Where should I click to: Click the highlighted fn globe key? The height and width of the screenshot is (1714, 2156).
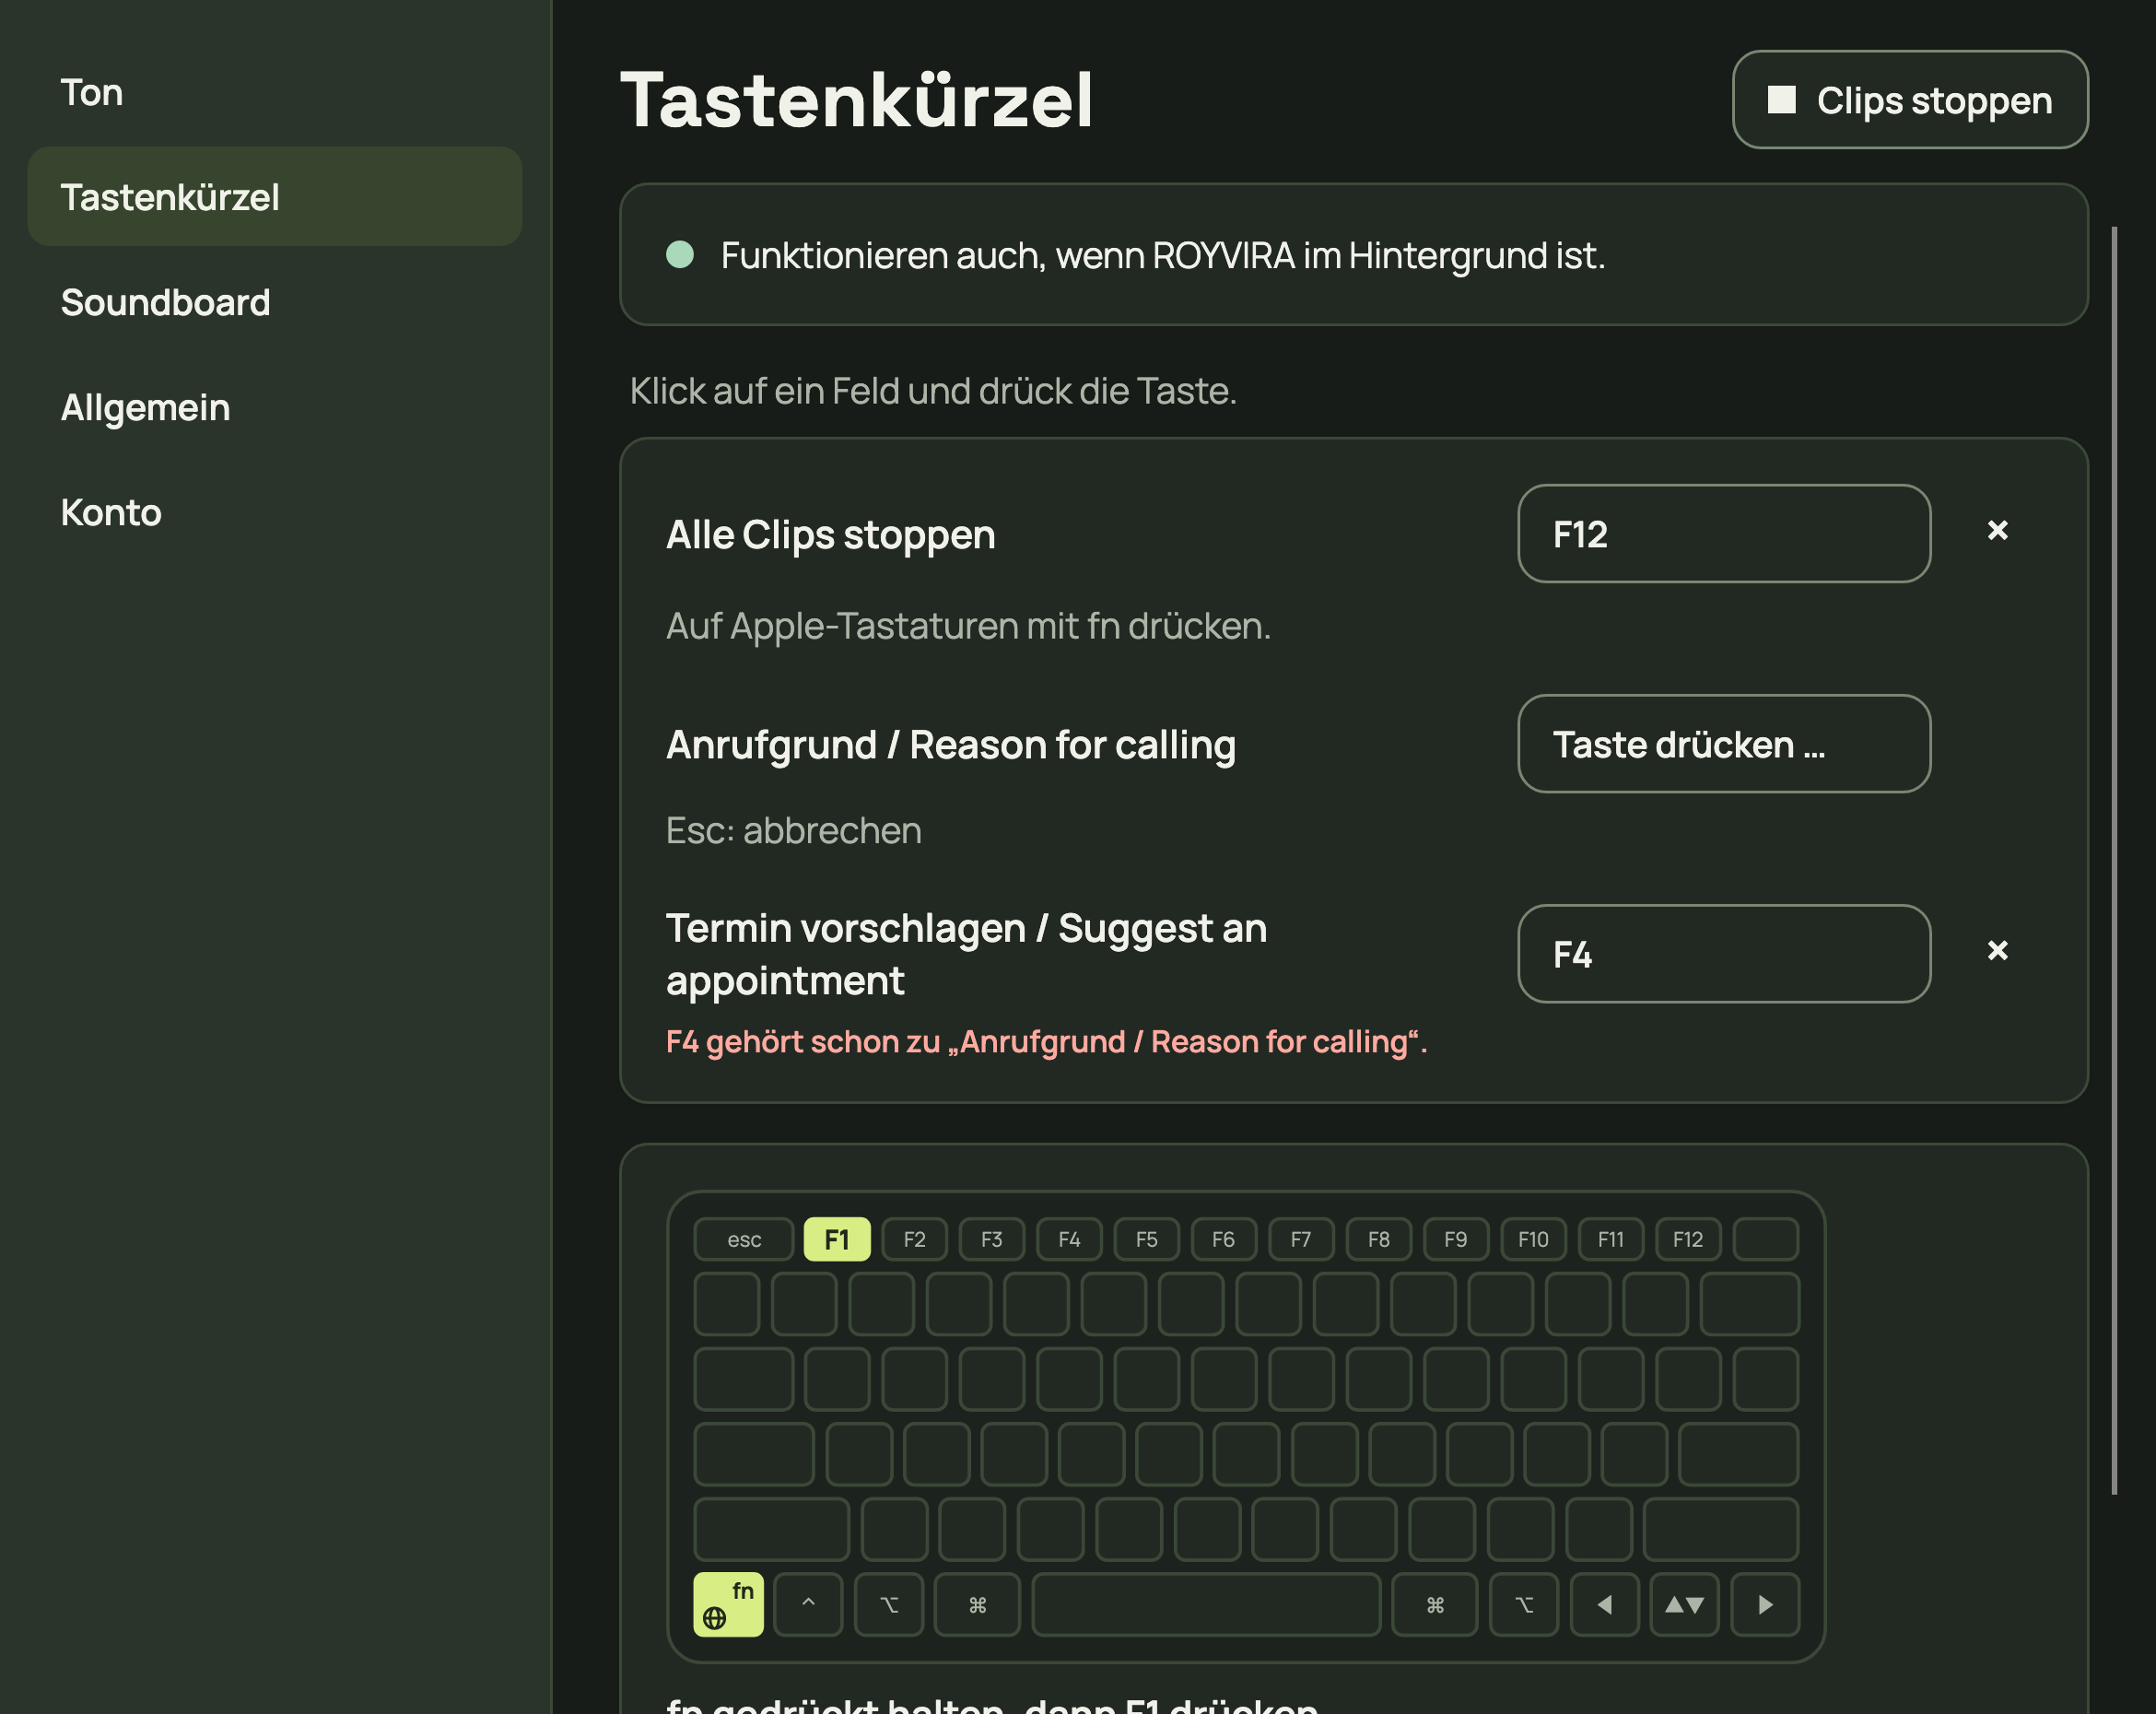click(728, 1604)
